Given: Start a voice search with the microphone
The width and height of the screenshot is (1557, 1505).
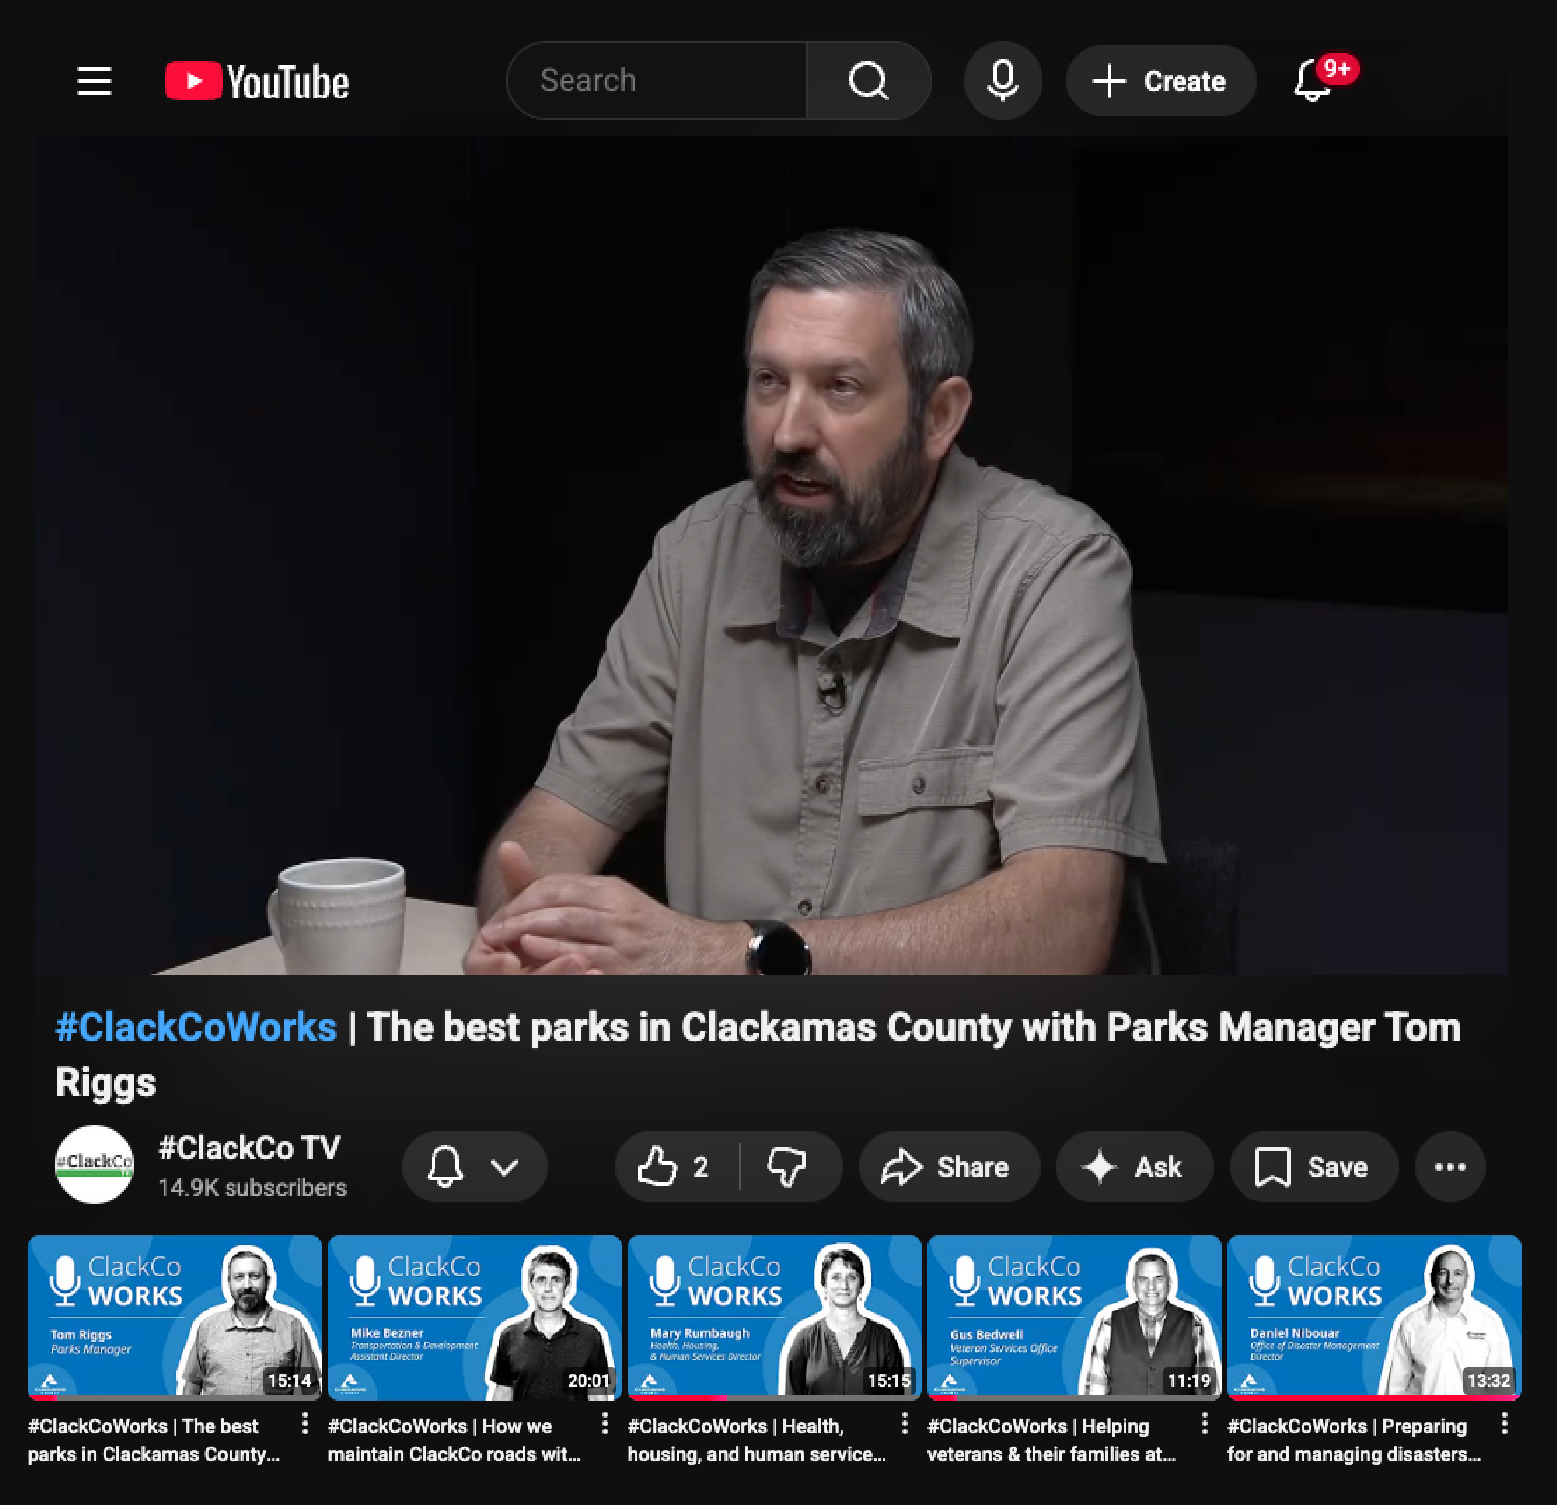Looking at the screenshot, I should point(1002,81).
